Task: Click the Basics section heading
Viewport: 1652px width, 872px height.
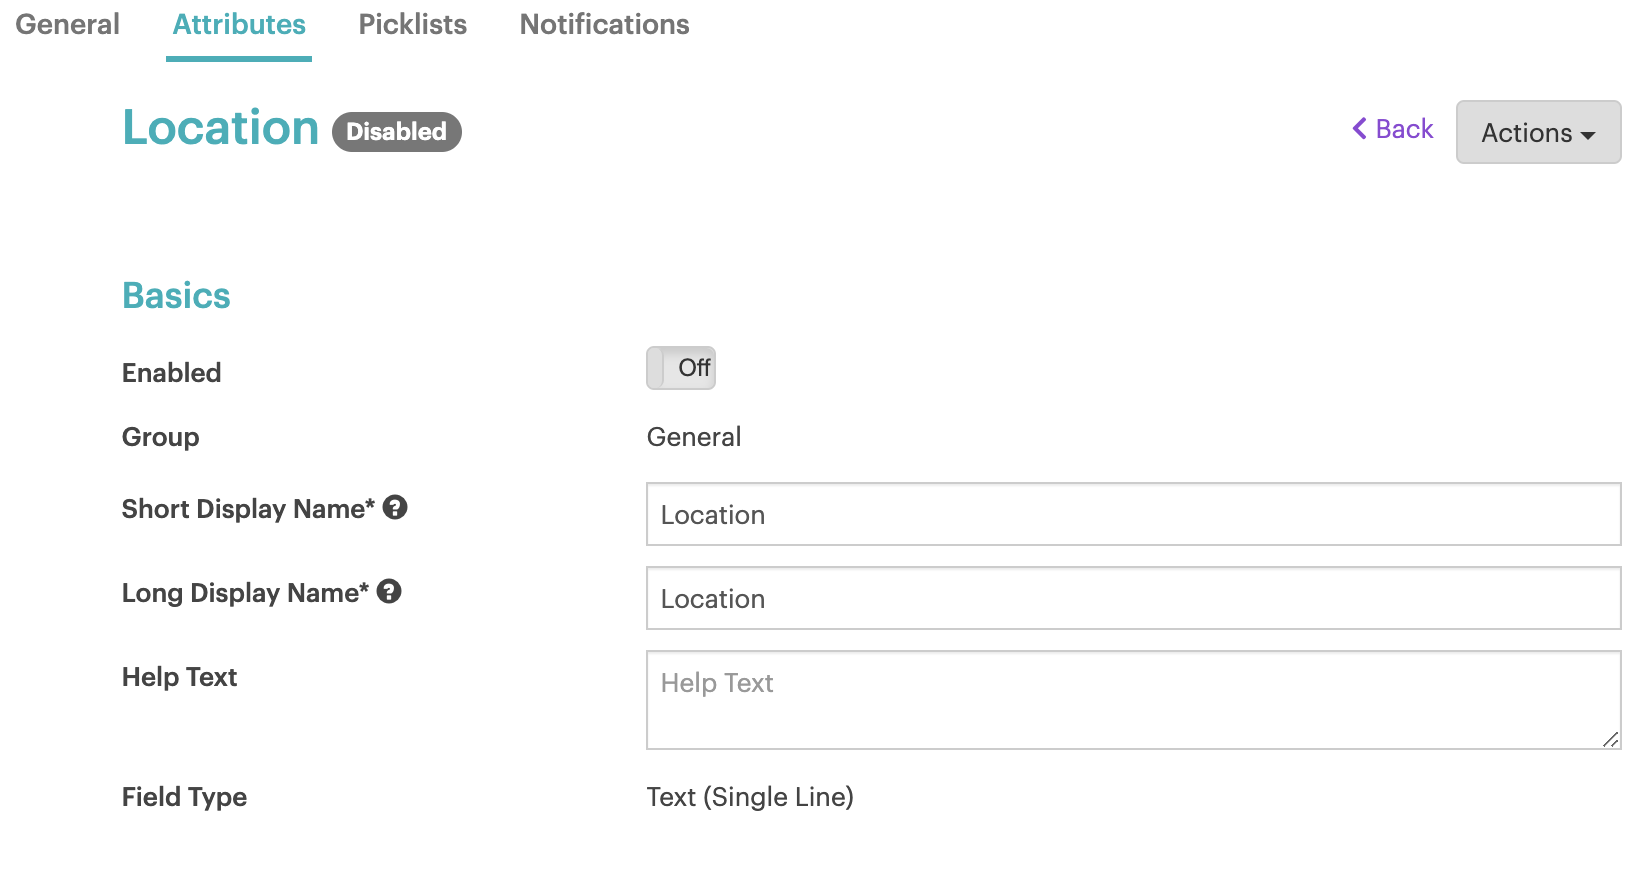Action: click(x=176, y=296)
